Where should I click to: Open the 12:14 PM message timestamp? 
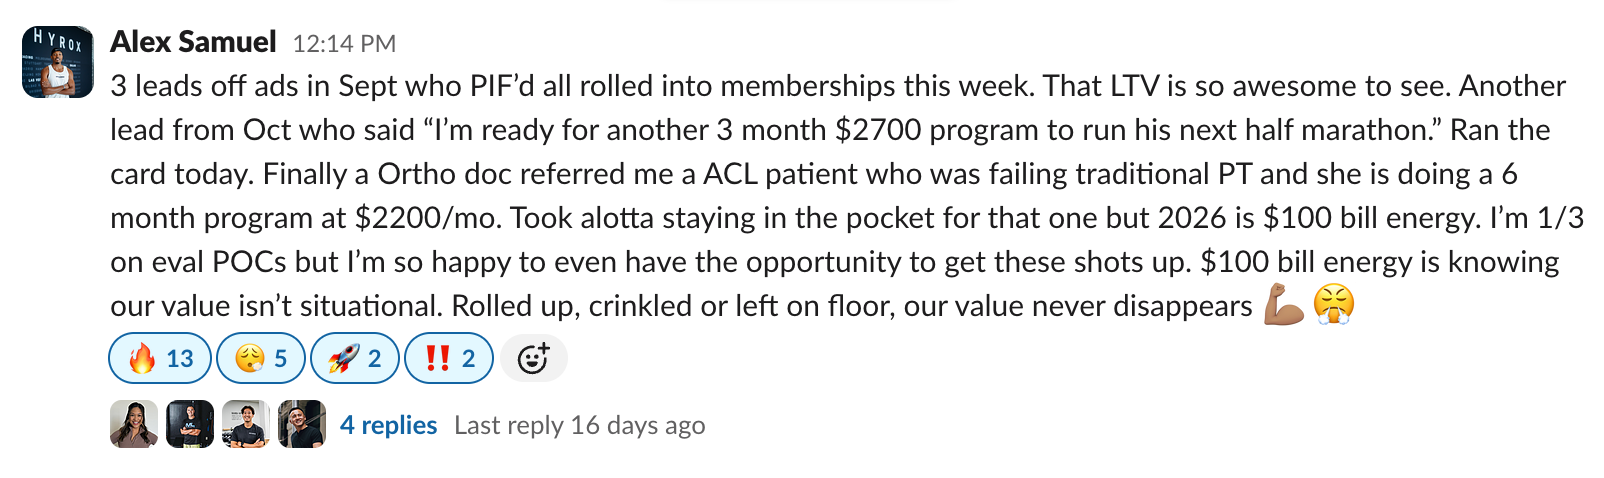[344, 44]
